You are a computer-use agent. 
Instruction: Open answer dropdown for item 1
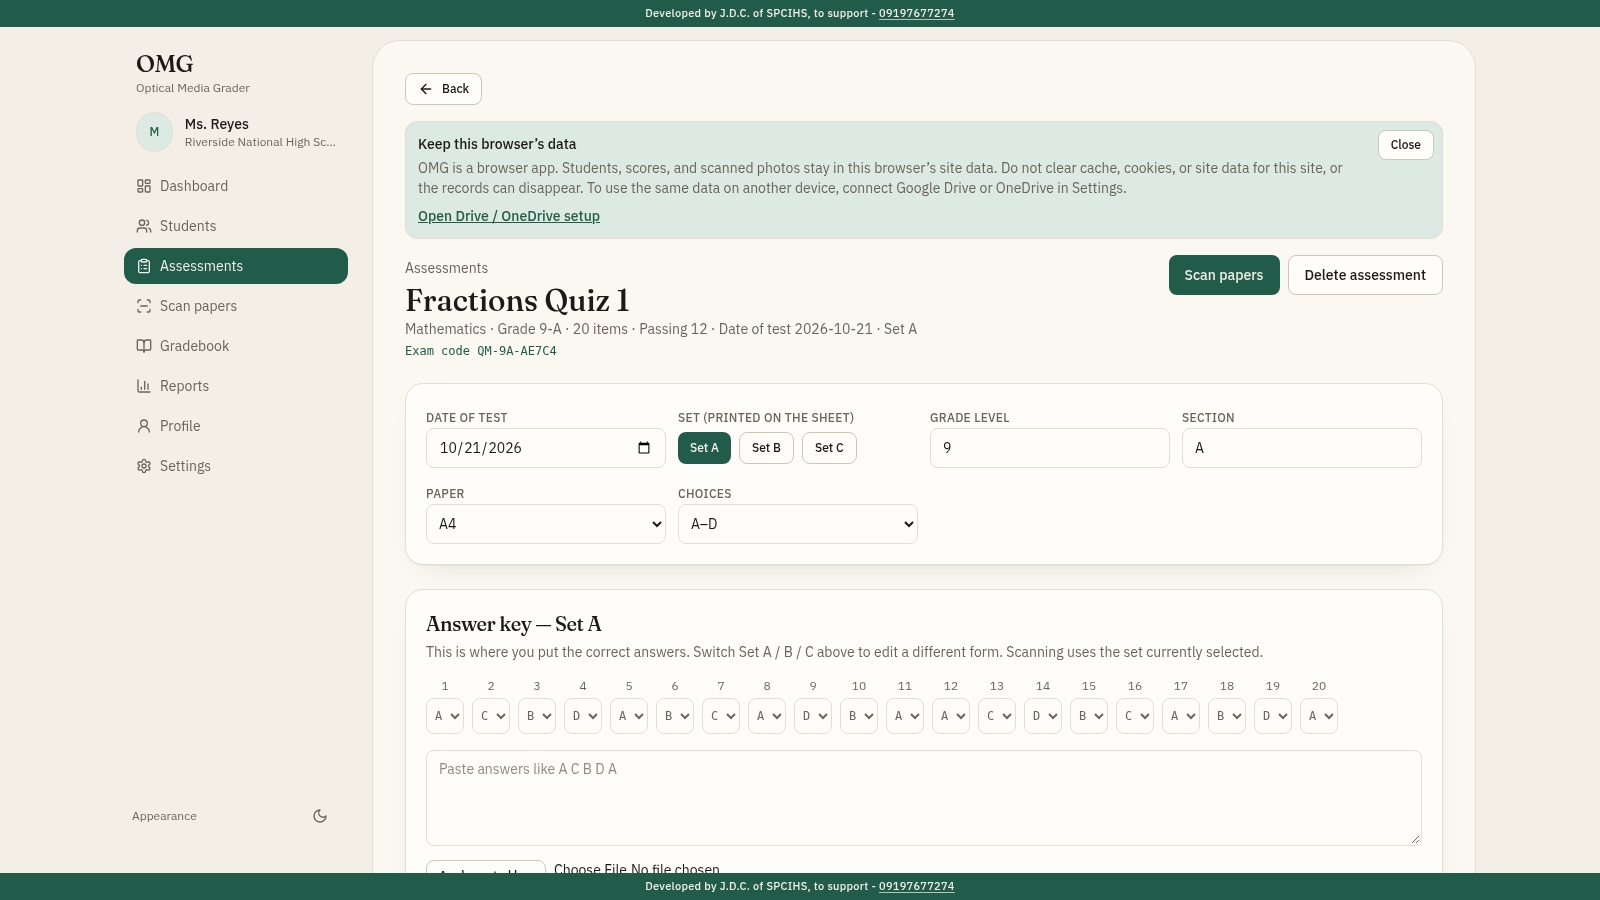click(445, 716)
